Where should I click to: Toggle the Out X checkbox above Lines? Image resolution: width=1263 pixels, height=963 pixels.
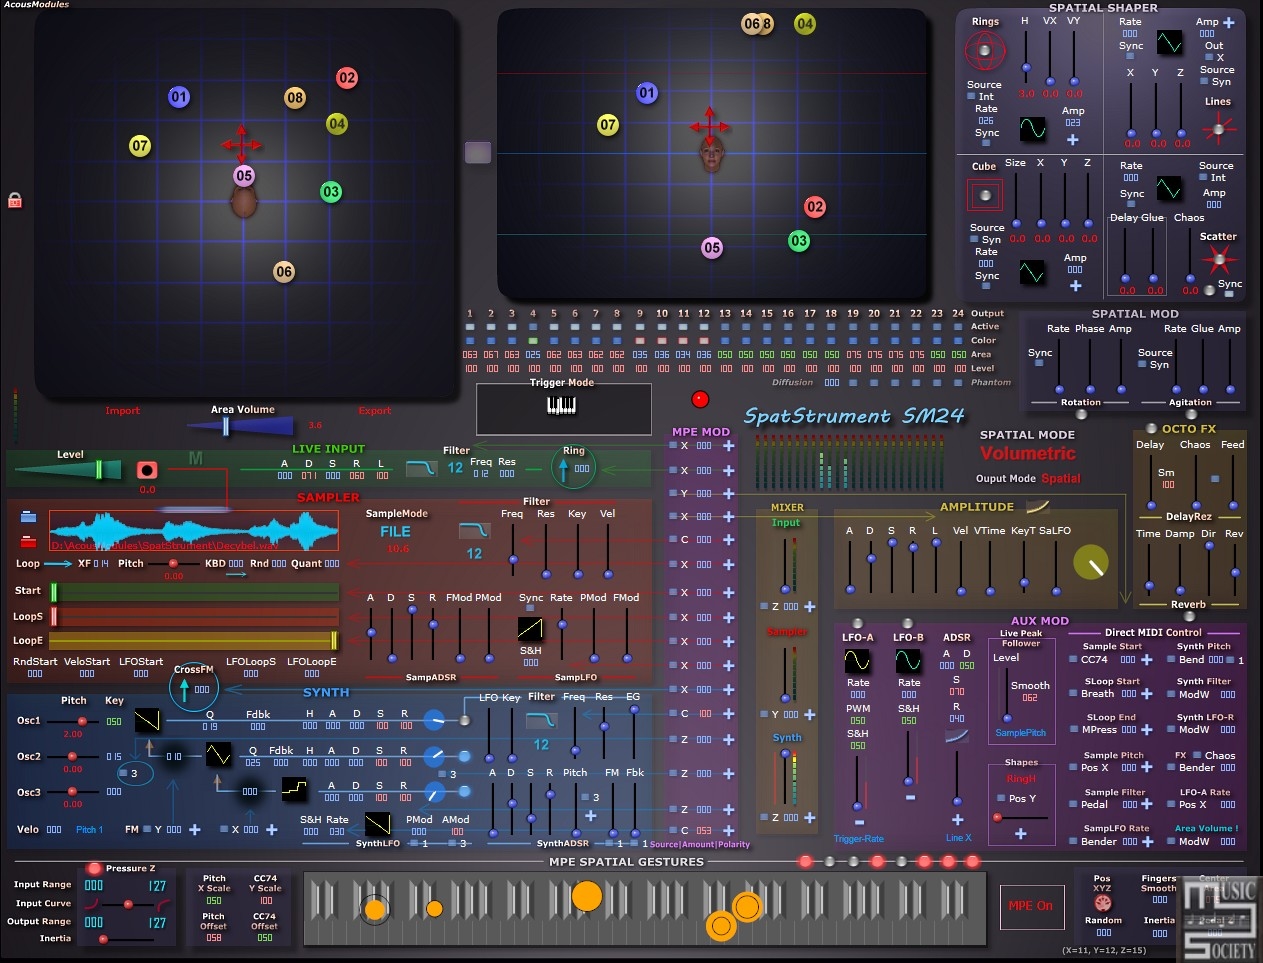tap(1208, 58)
